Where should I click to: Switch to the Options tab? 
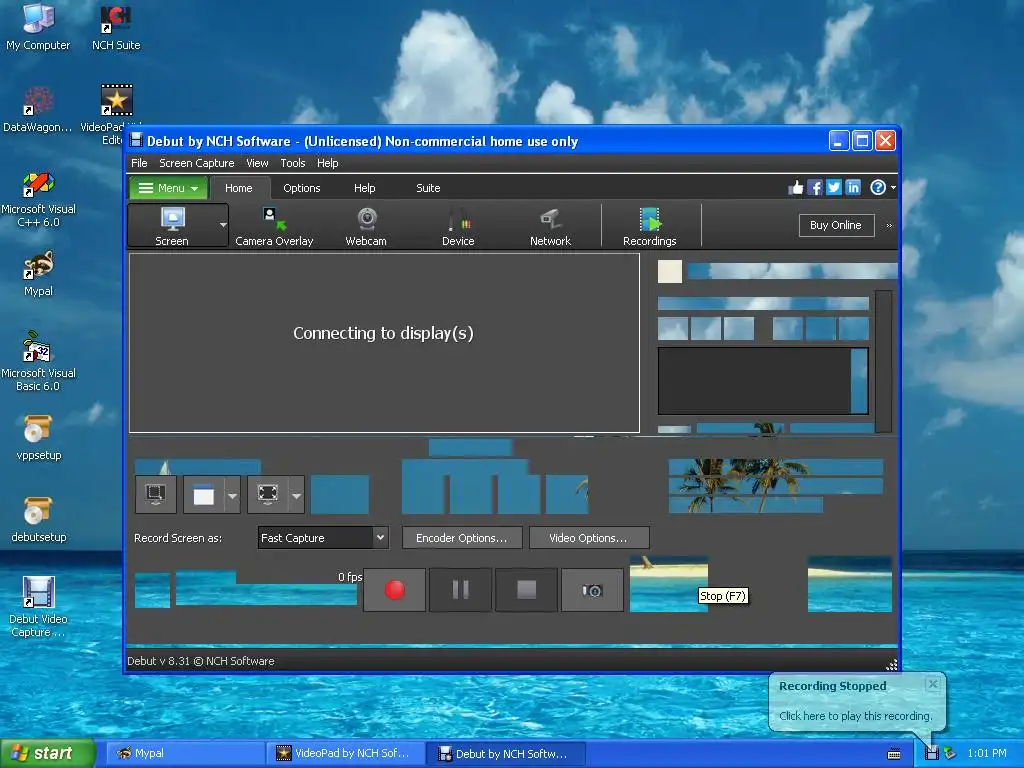click(x=302, y=188)
